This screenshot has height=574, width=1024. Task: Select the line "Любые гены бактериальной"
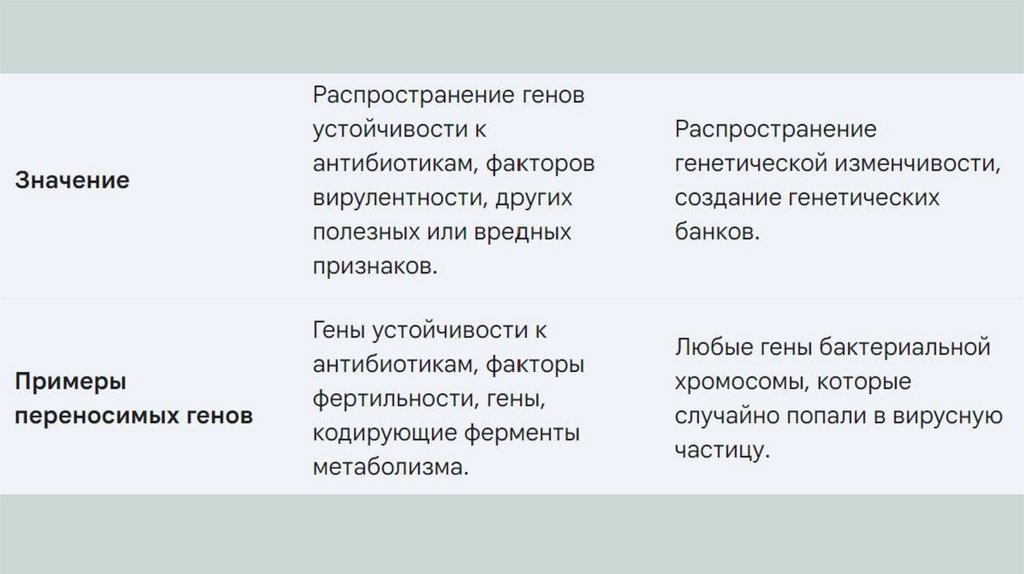coord(832,347)
